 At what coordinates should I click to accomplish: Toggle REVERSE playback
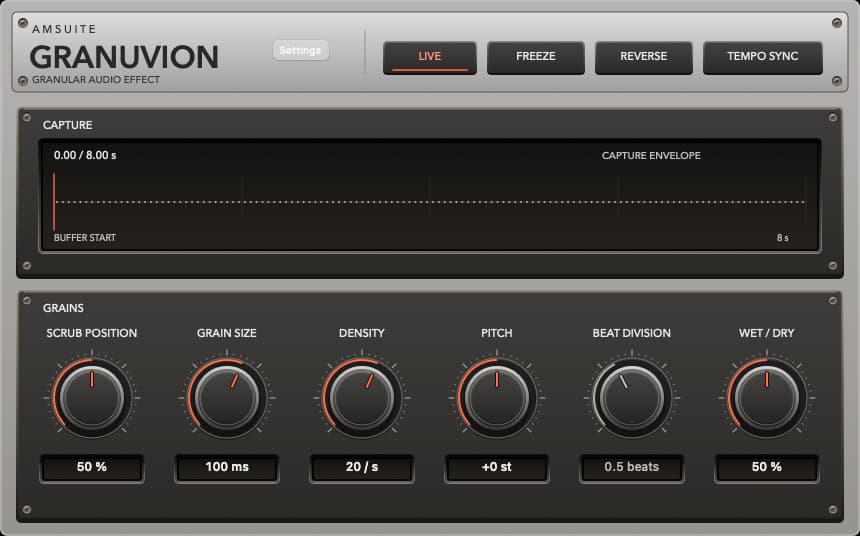click(x=643, y=57)
